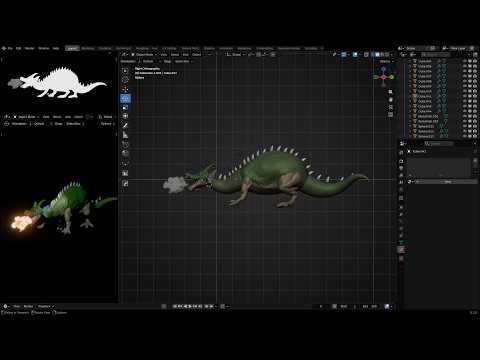Open the Select menu in the main viewport header
This screenshot has height=360, width=480.
(175, 54)
